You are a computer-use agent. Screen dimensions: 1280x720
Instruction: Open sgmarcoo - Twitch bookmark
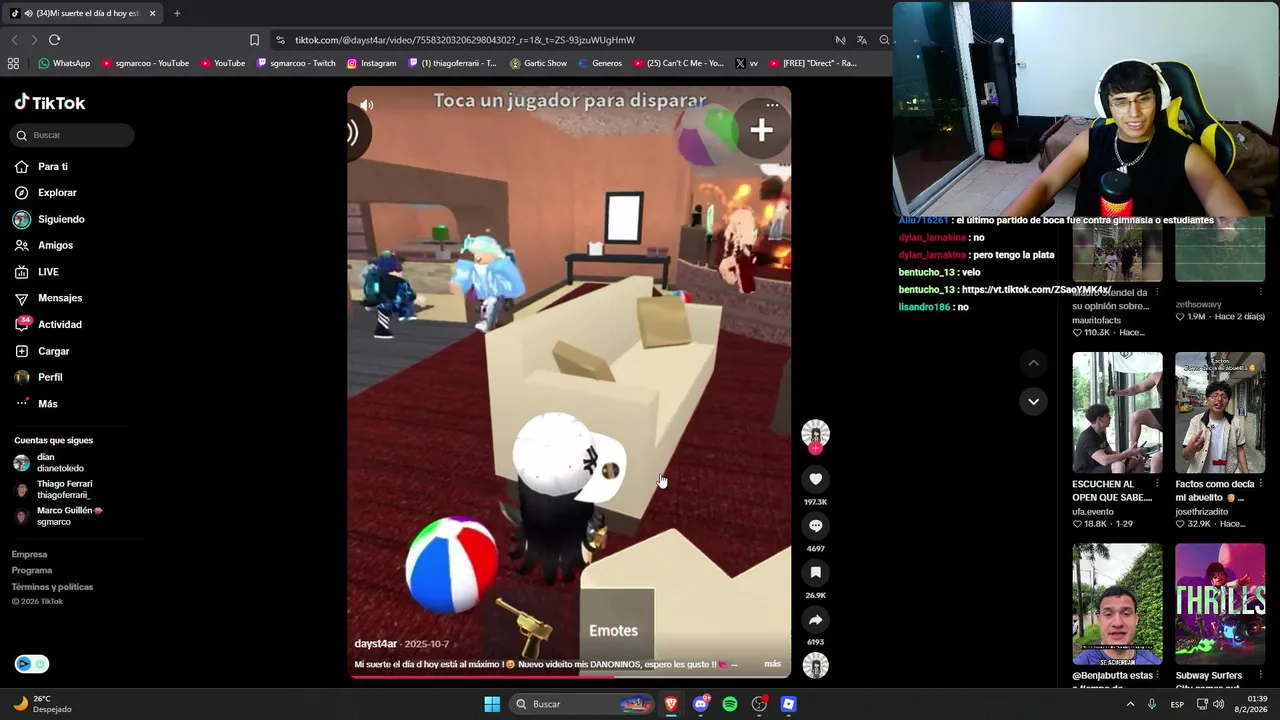click(296, 63)
